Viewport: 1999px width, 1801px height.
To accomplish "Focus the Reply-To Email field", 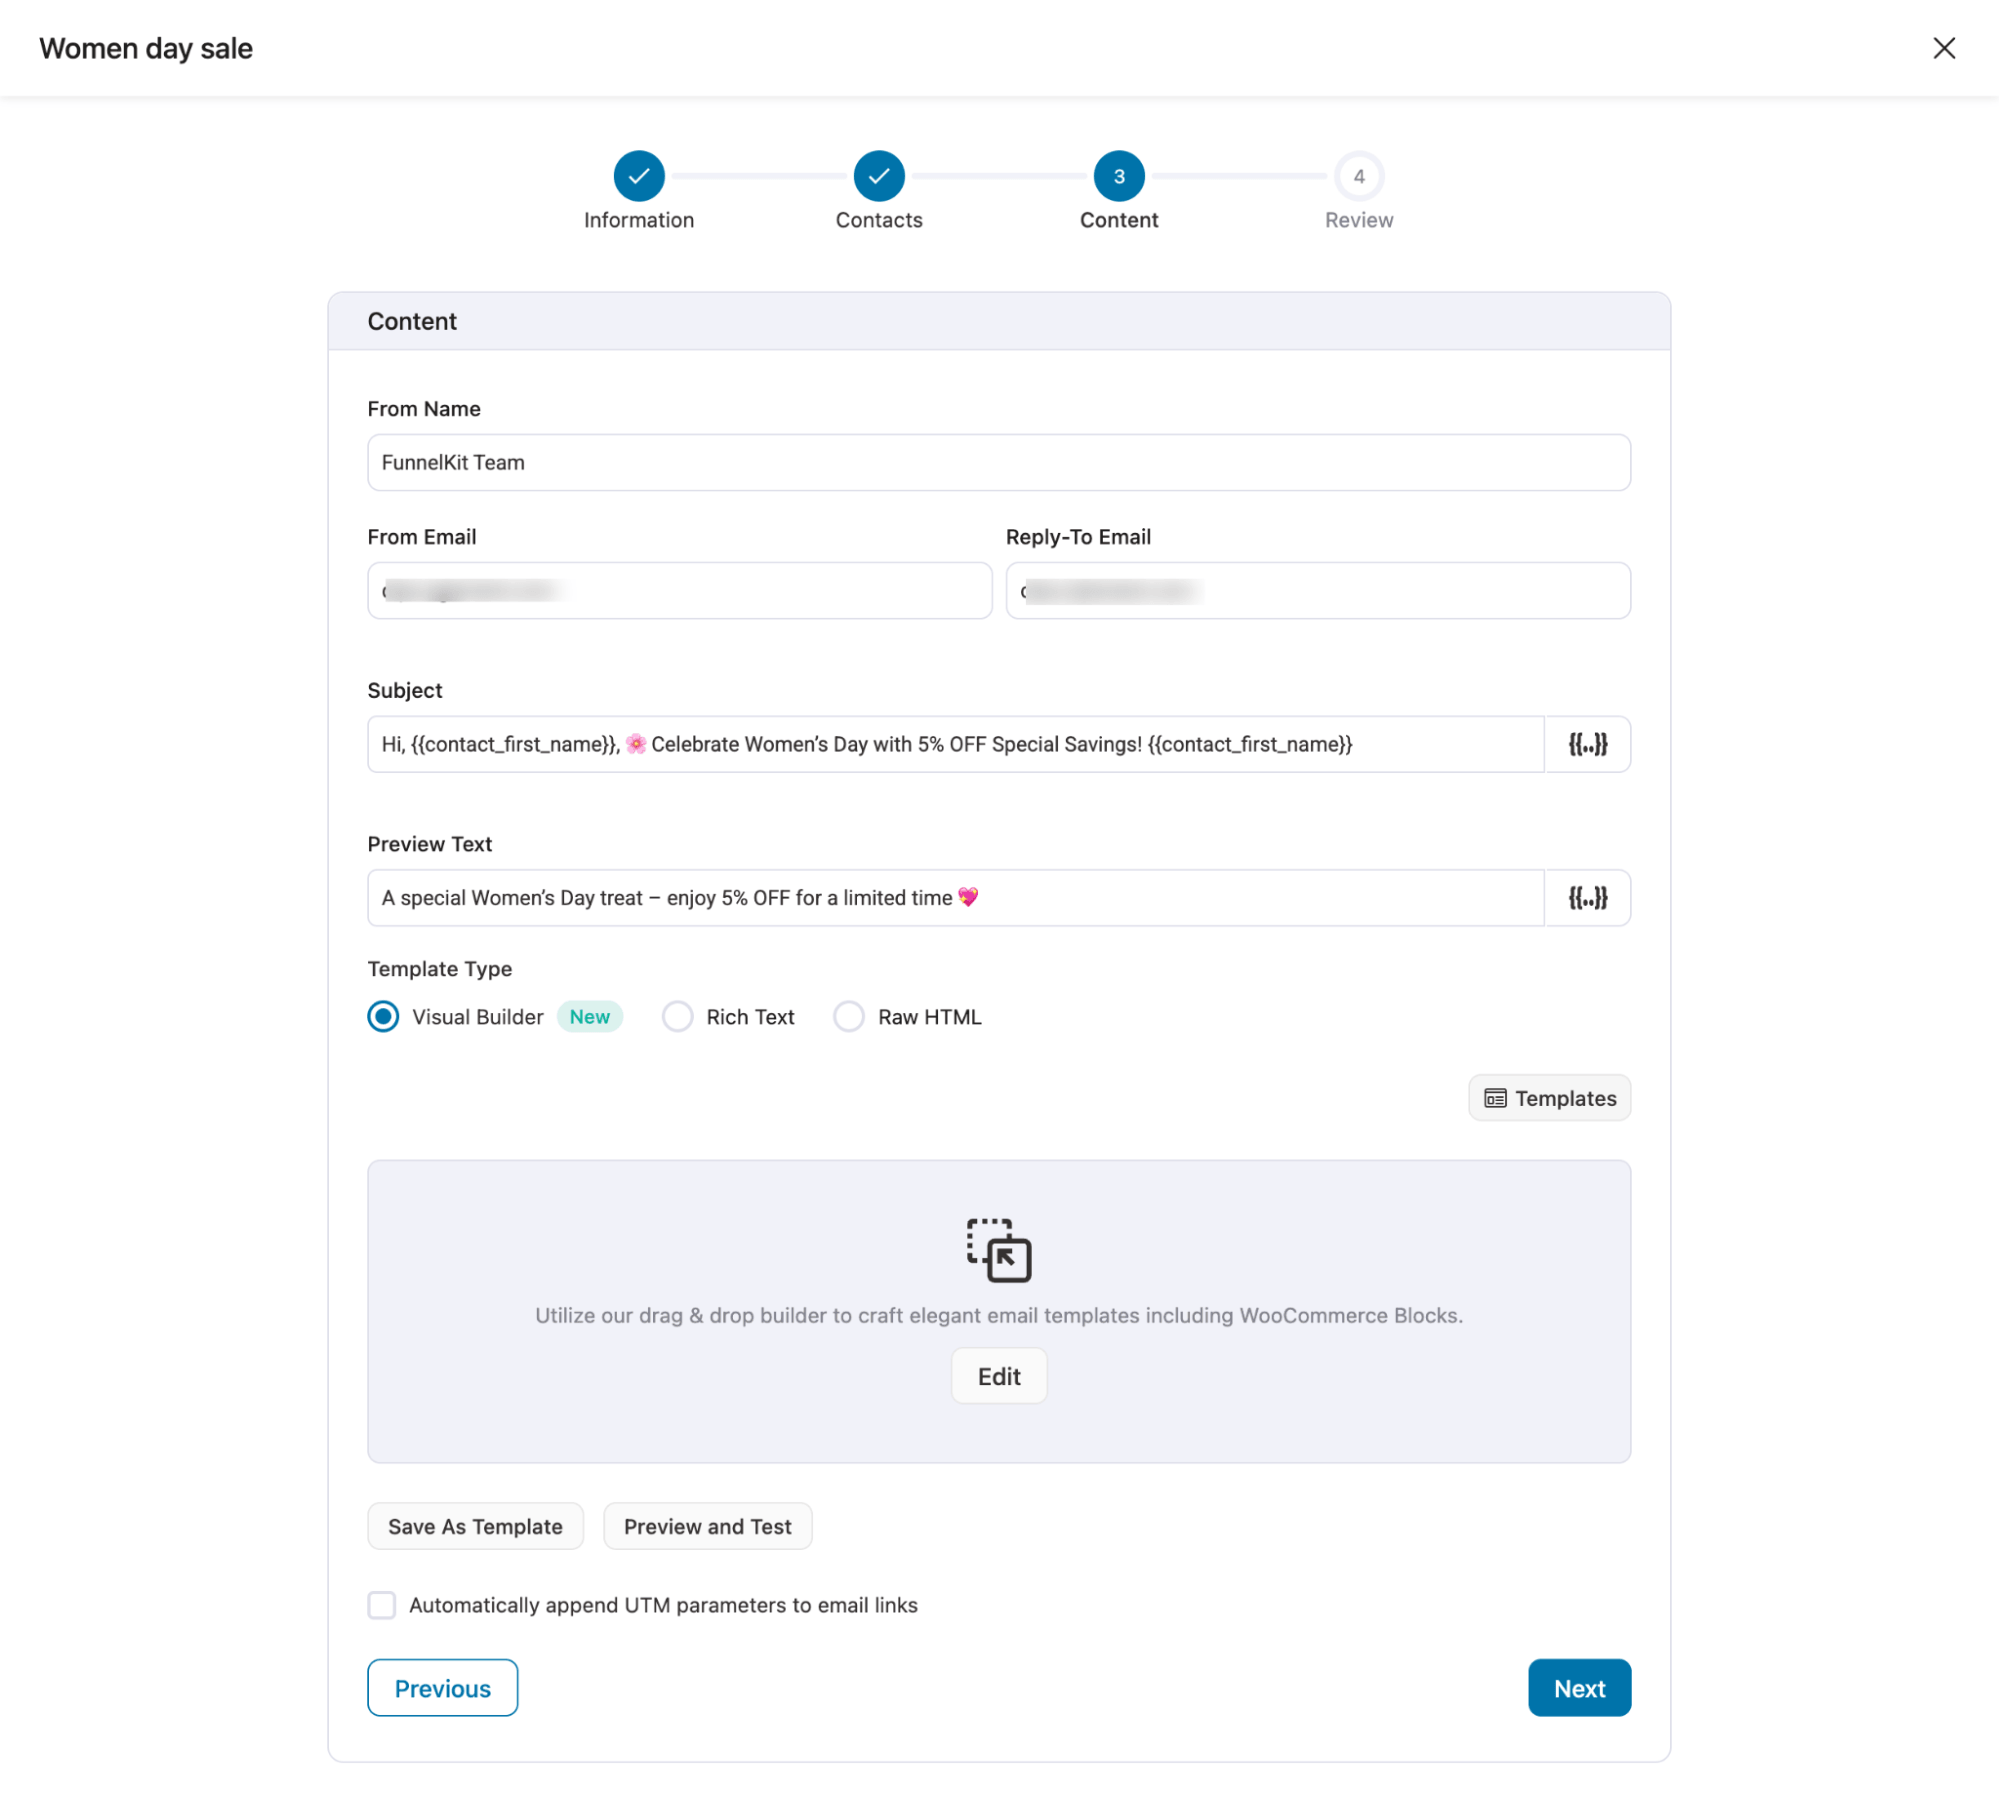I will pyautogui.click(x=1318, y=591).
